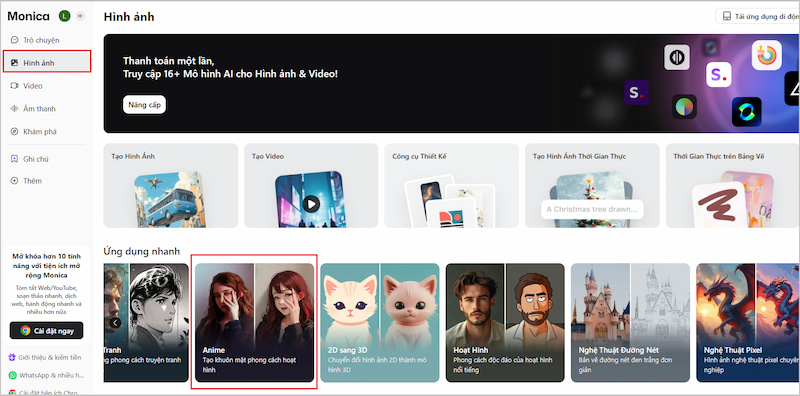
Task: Open the green L user avatar
Action: pyautogui.click(x=64, y=16)
